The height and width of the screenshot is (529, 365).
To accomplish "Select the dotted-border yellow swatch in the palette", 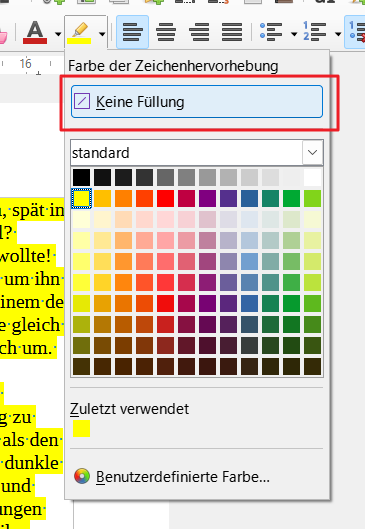I will [81, 198].
